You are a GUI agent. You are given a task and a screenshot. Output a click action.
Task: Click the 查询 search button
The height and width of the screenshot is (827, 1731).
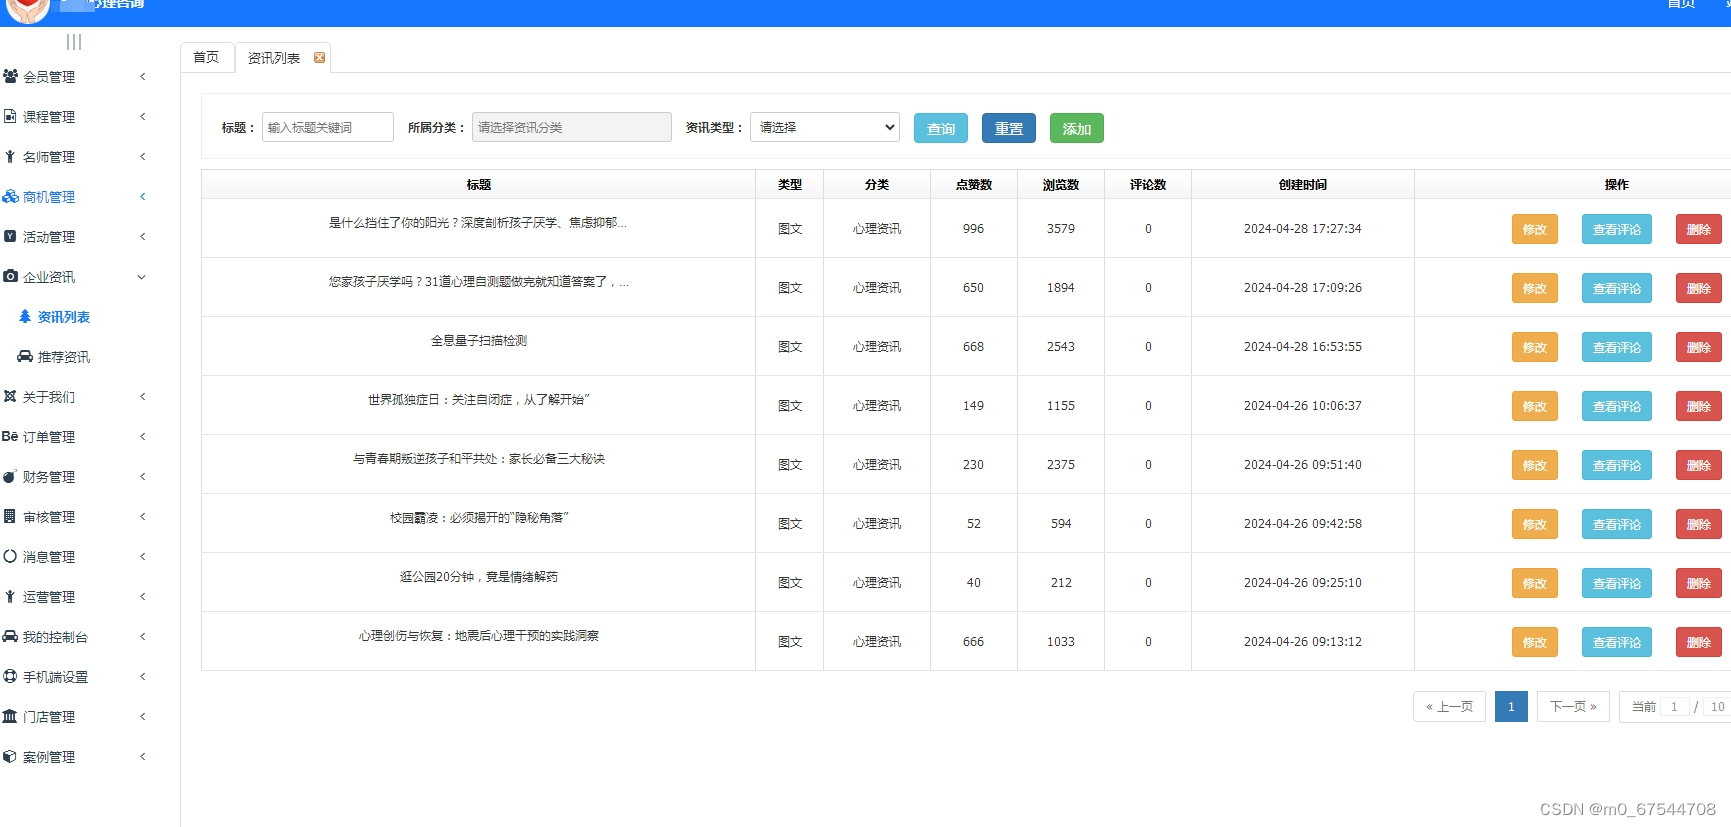(941, 128)
